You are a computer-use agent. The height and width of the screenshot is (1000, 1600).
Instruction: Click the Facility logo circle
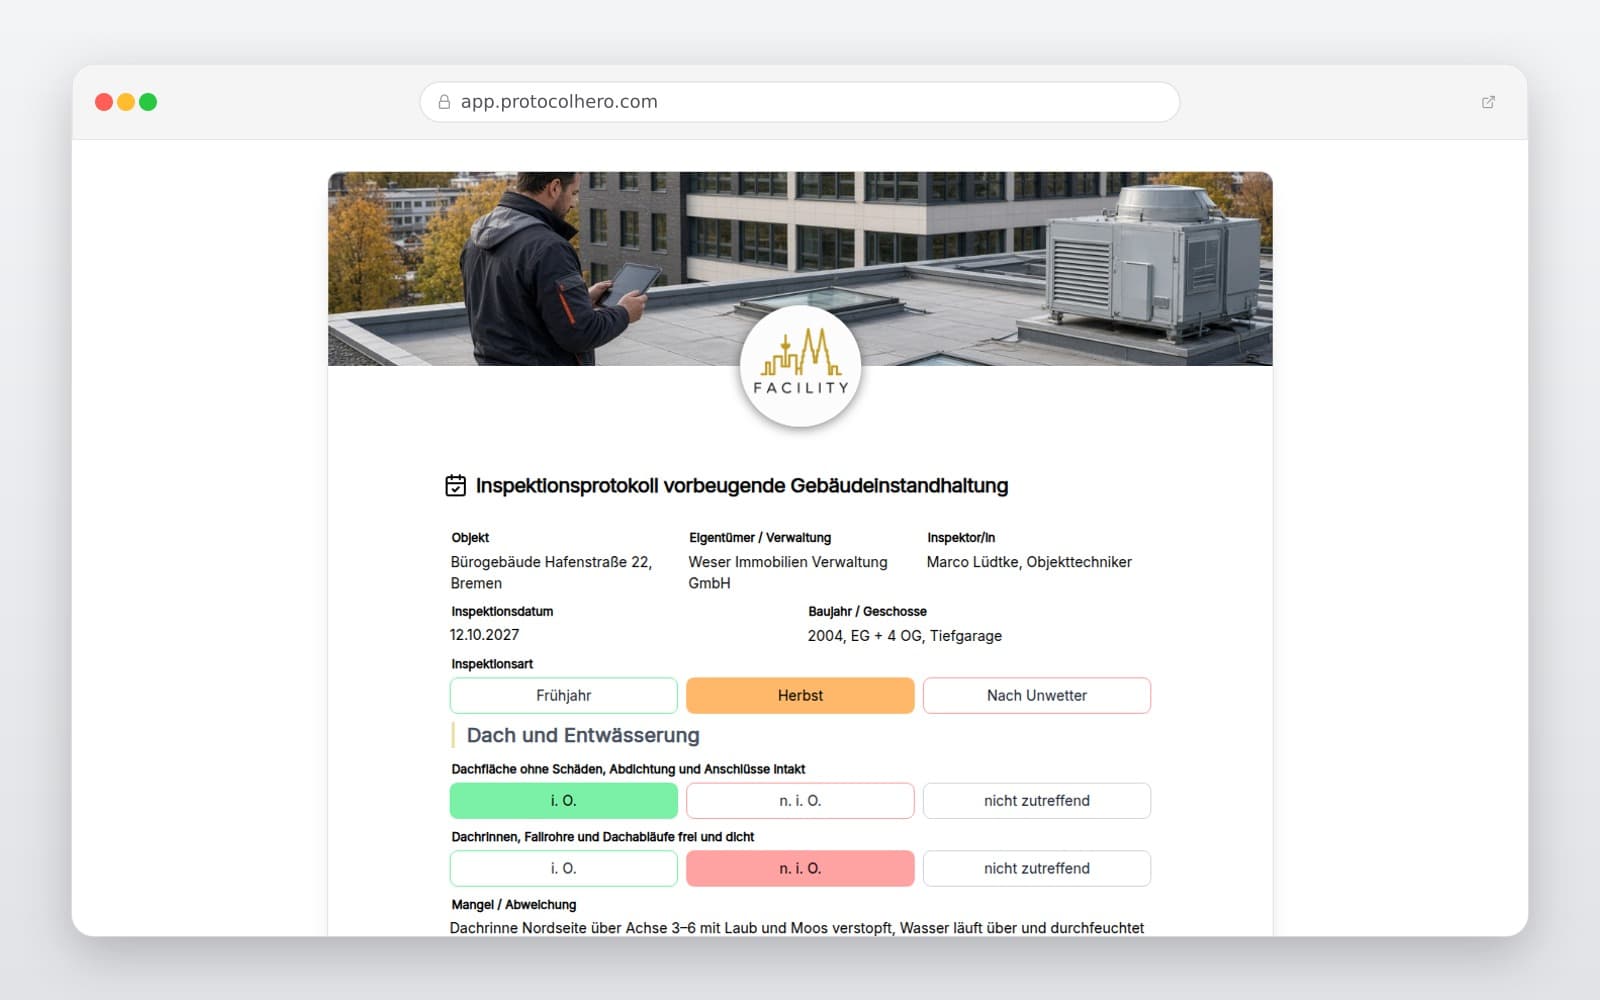(800, 367)
